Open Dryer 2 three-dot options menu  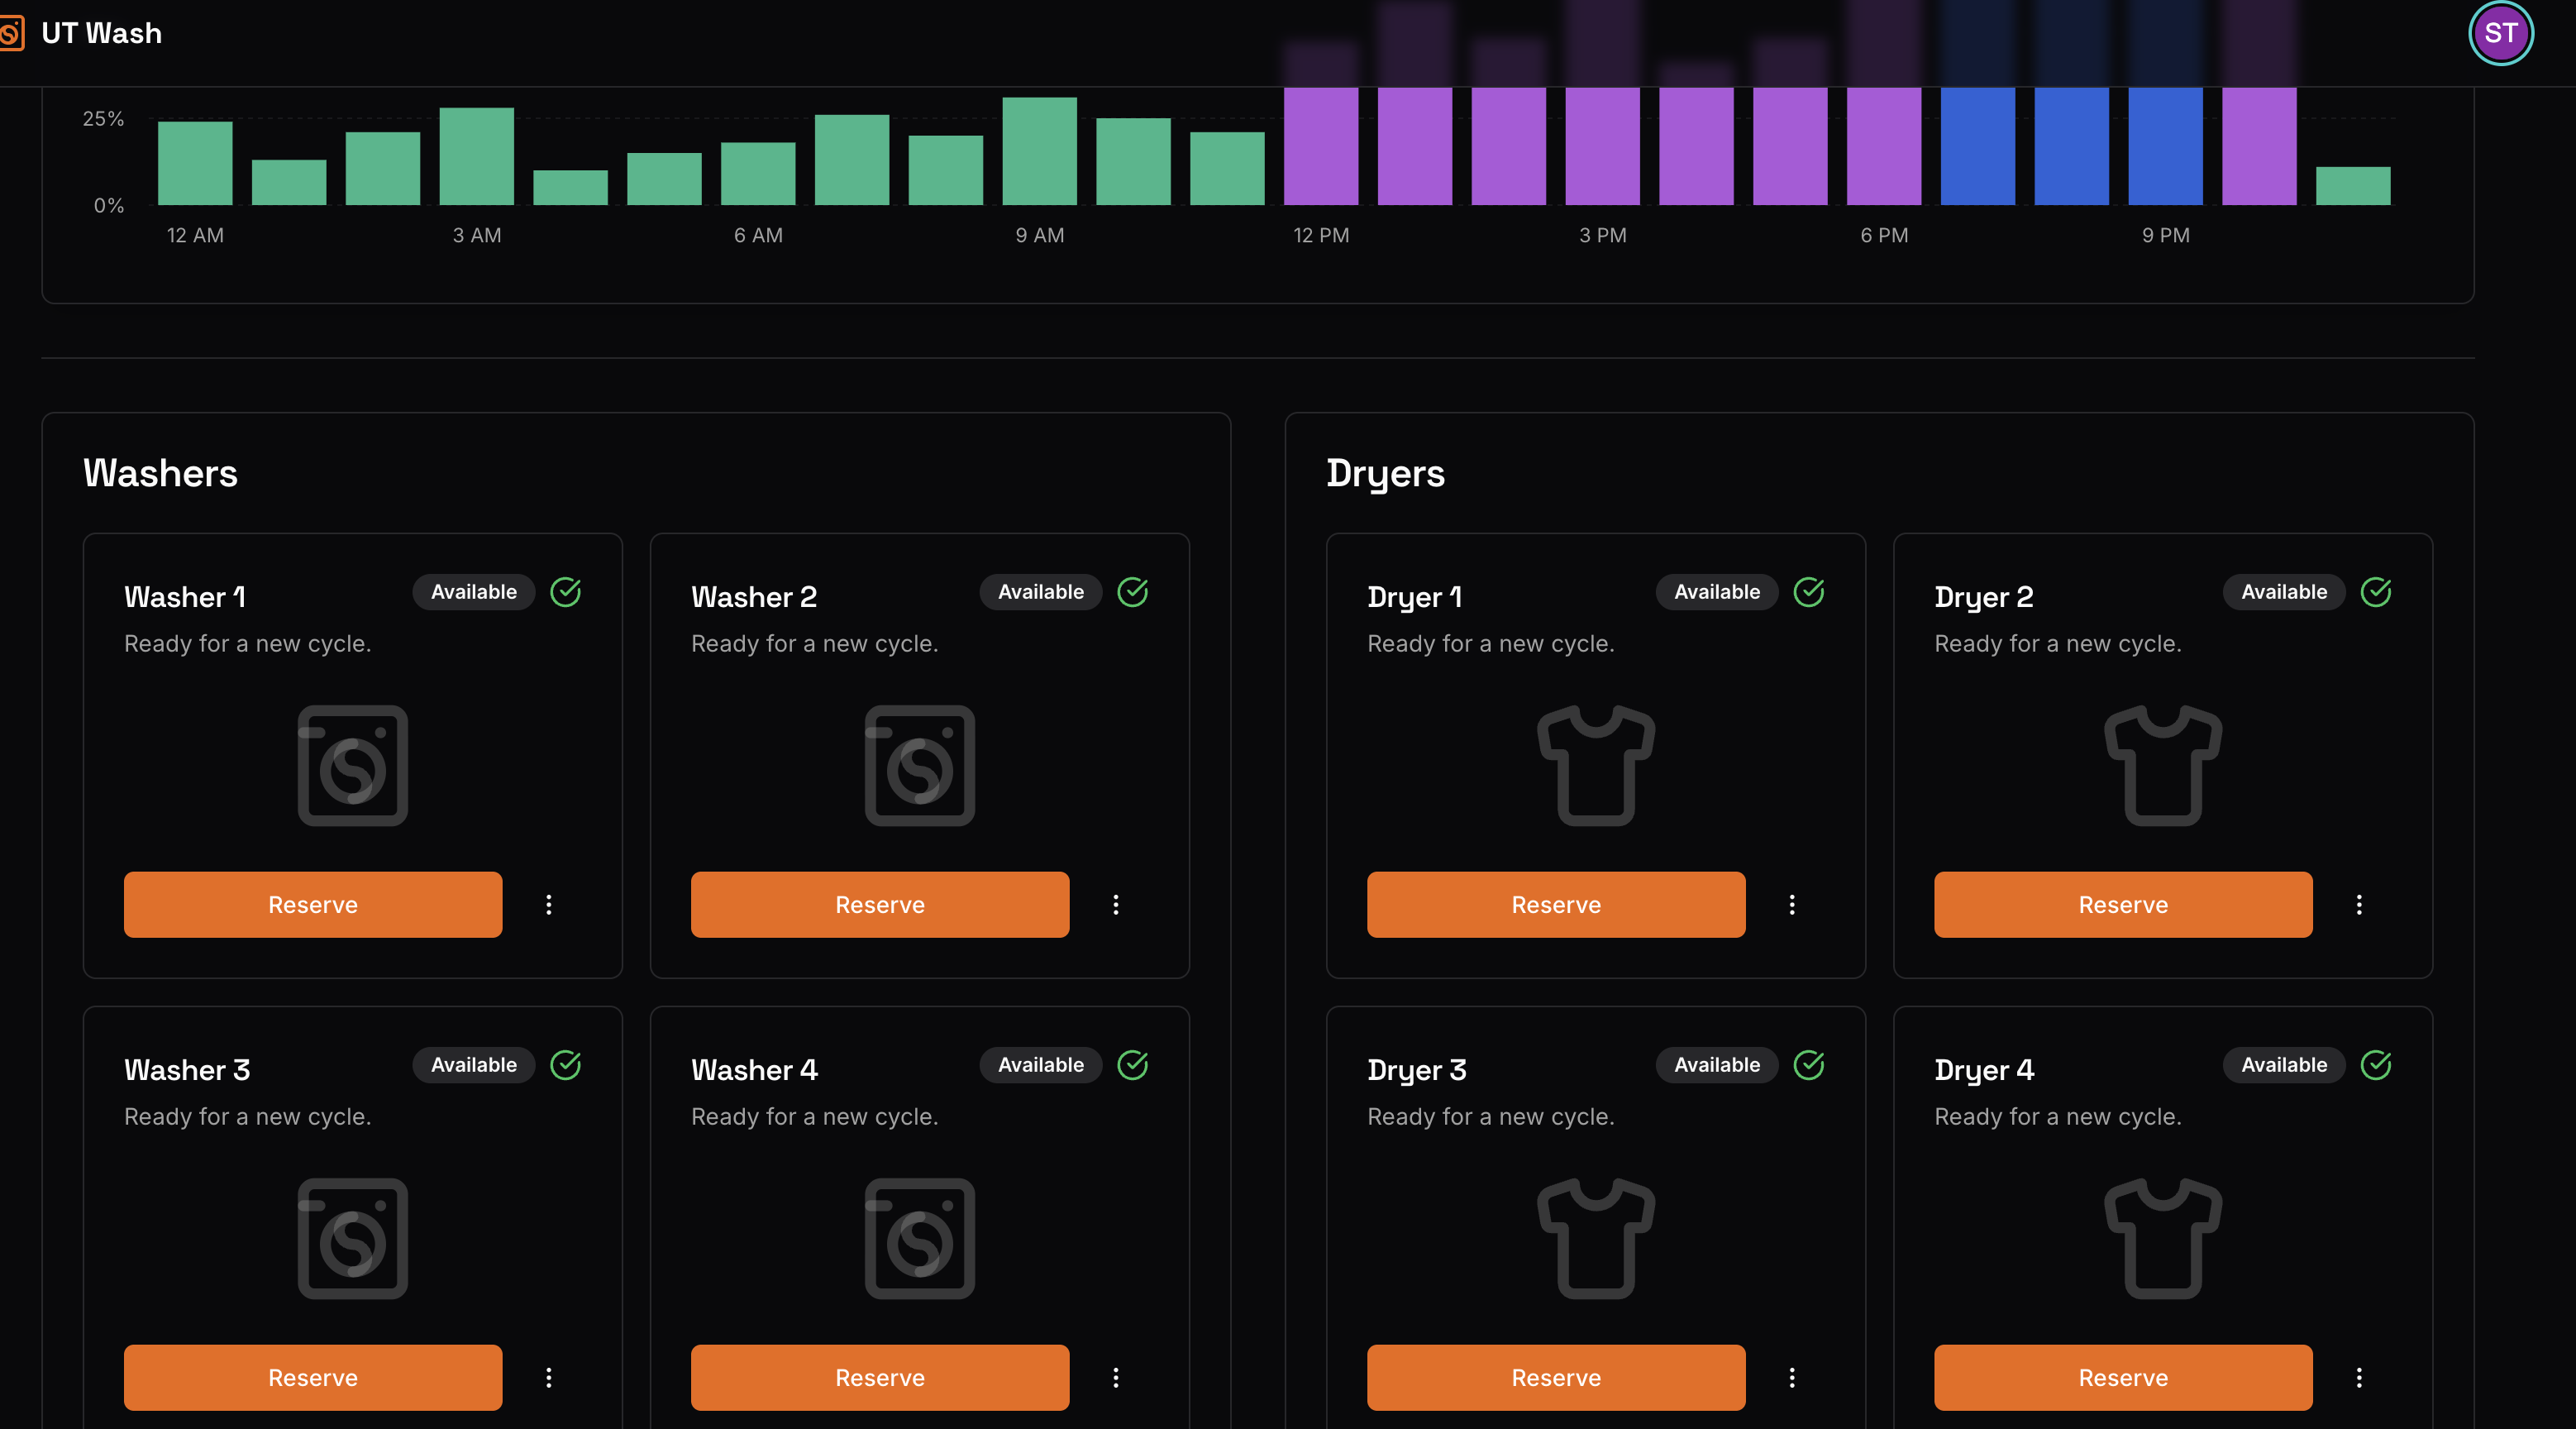2358,905
